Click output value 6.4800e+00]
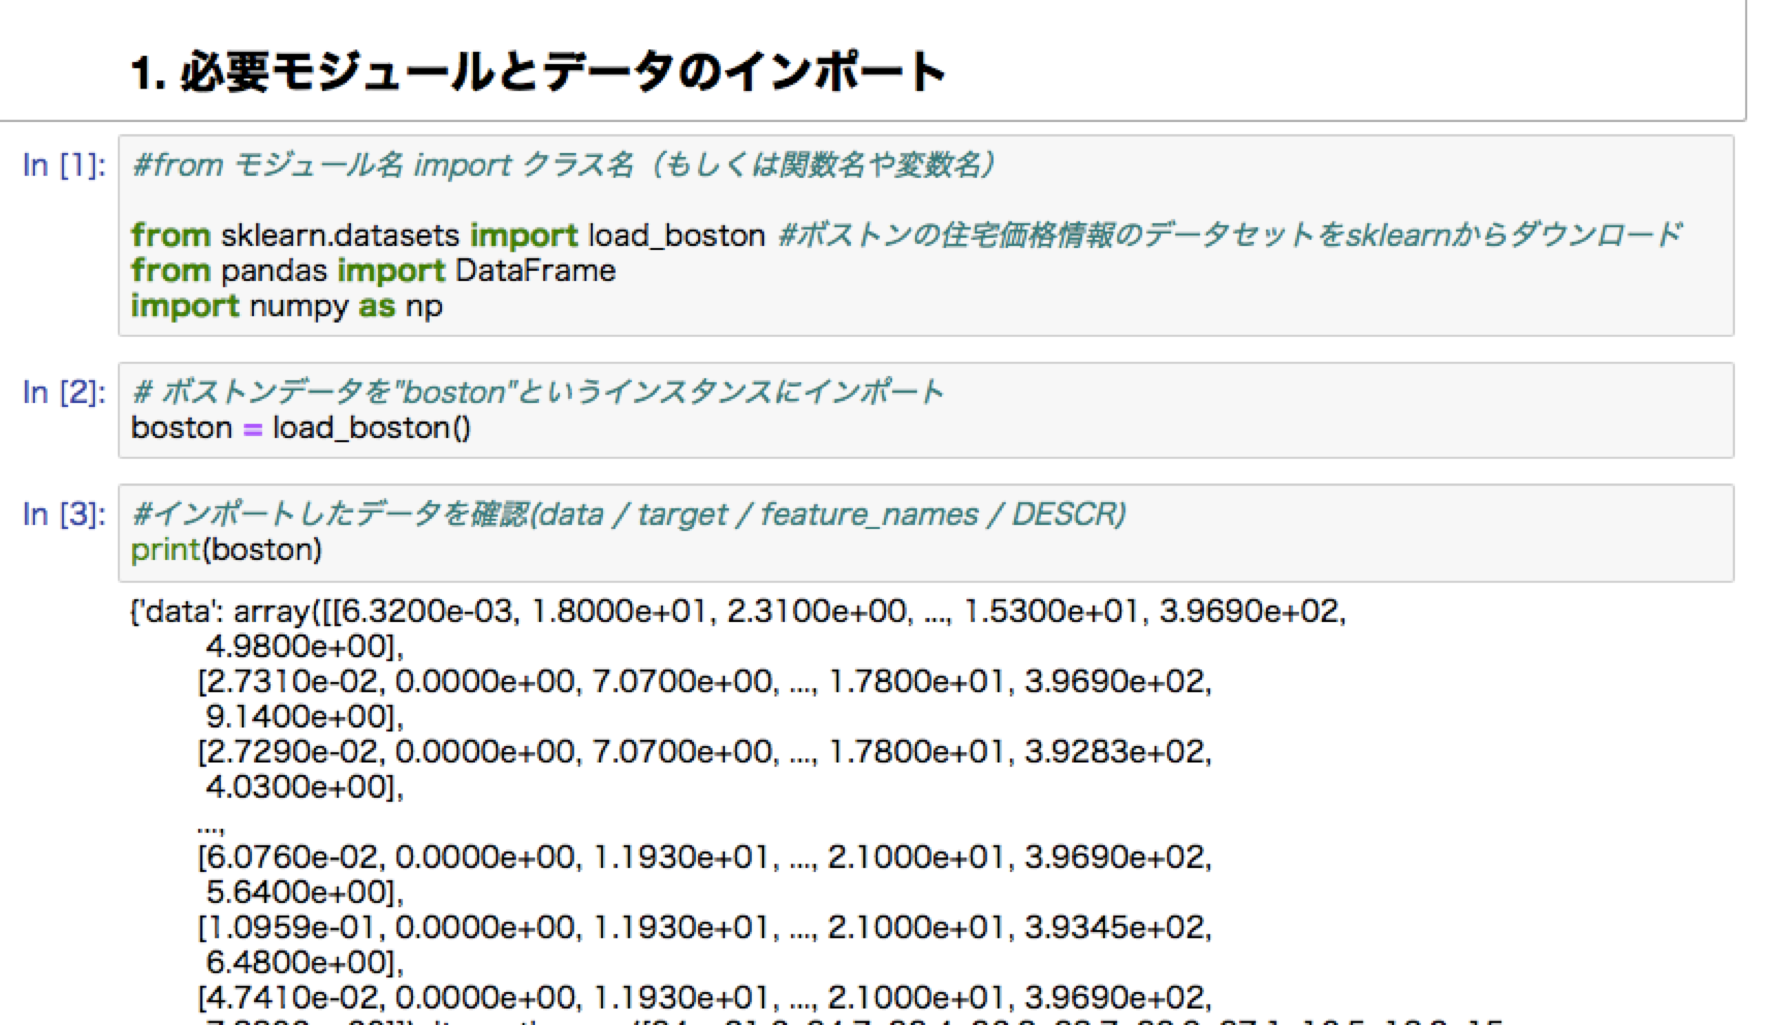 (304, 962)
